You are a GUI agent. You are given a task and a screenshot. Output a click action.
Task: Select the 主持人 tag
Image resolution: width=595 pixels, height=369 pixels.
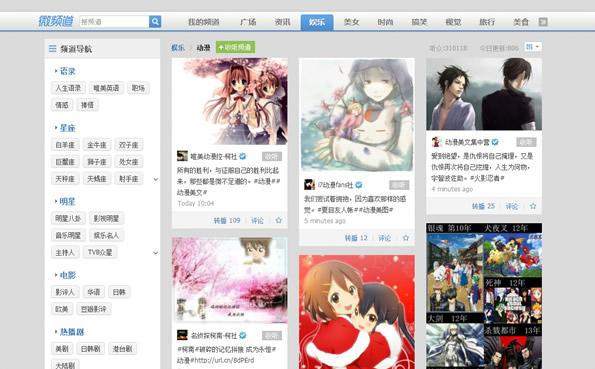click(x=65, y=252)
